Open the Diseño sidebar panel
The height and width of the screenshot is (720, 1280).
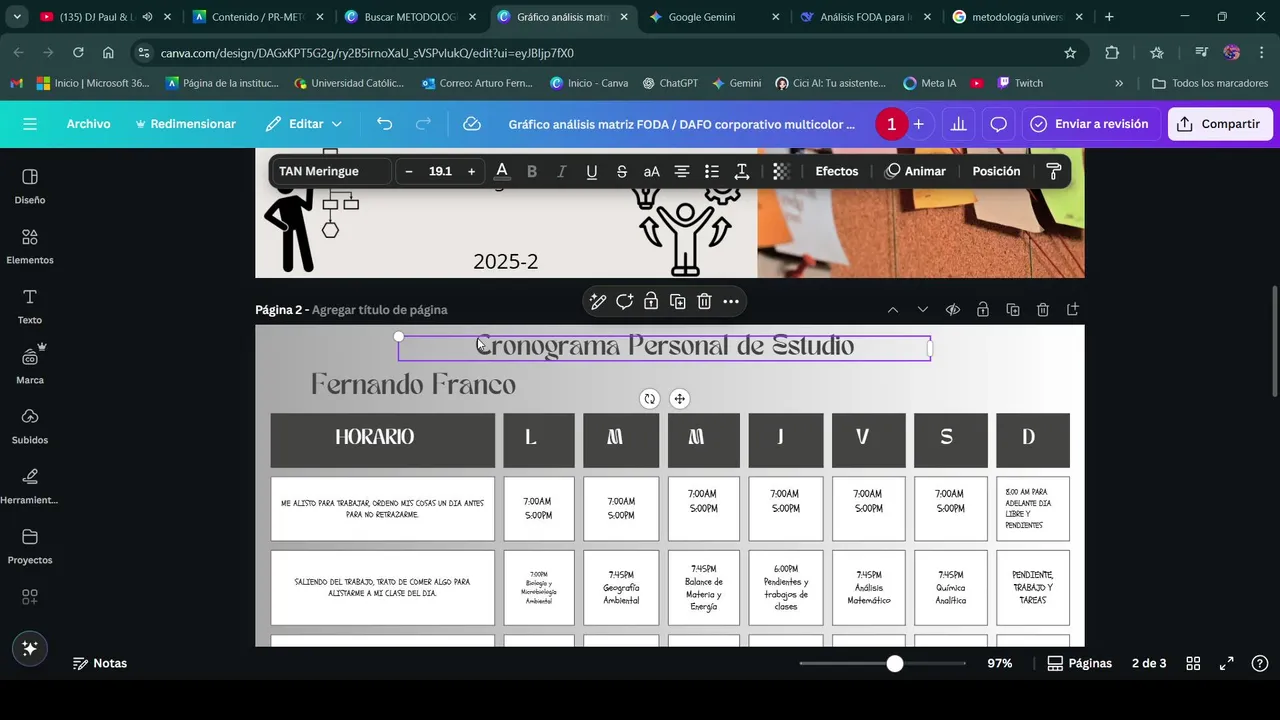pyautogui.click(x=30, y=186)
